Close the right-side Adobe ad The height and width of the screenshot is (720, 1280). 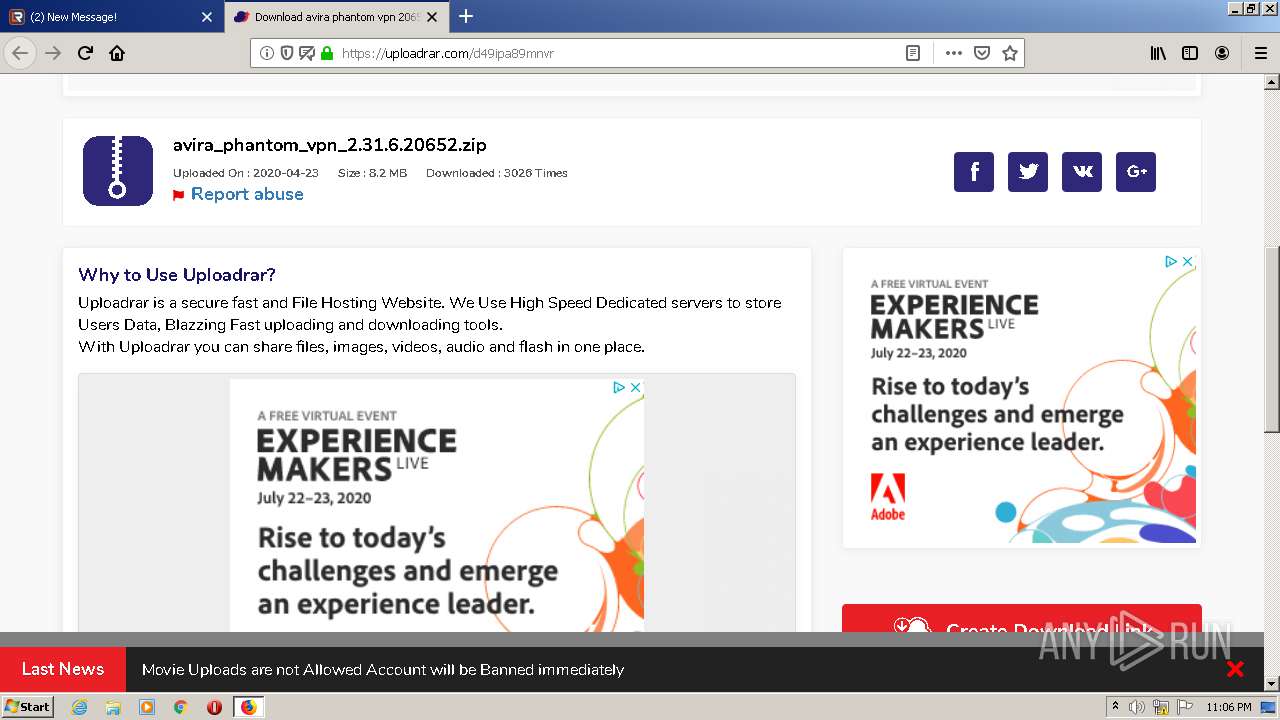1187,262
